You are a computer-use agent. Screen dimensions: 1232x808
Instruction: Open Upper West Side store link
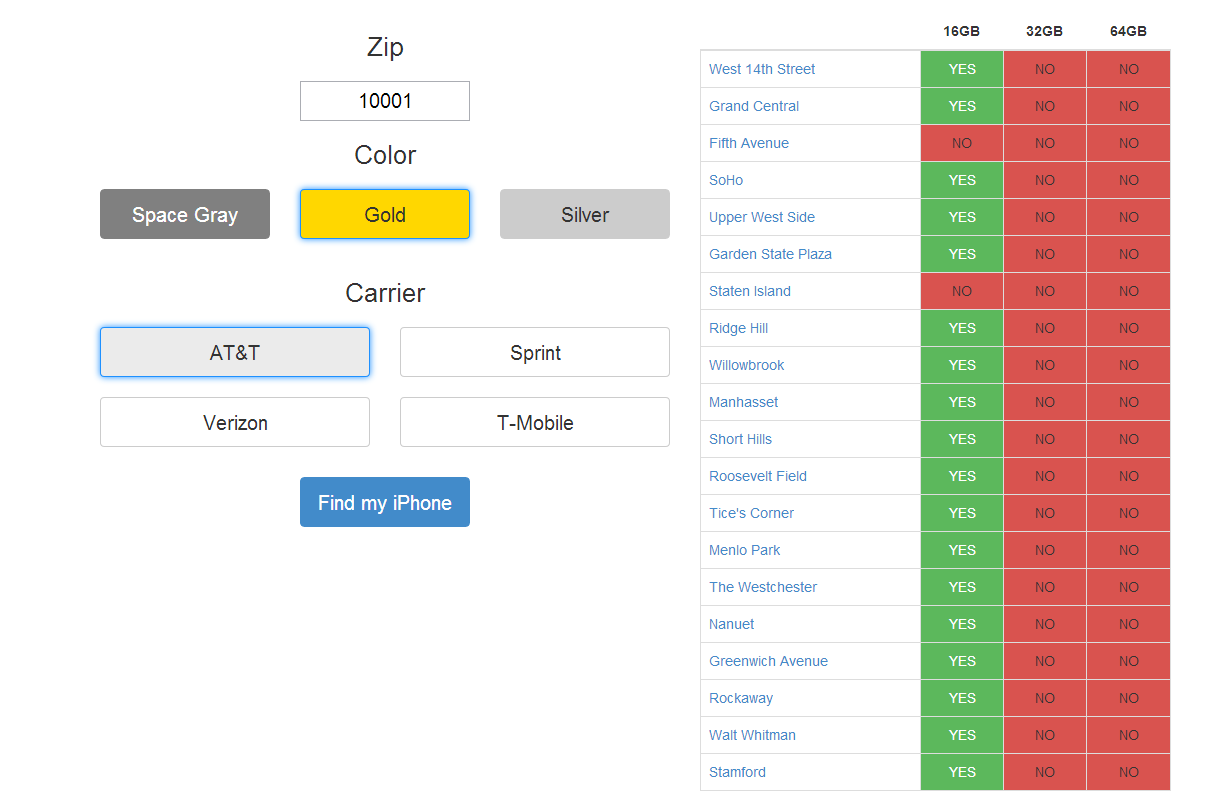tap(762, 217)
